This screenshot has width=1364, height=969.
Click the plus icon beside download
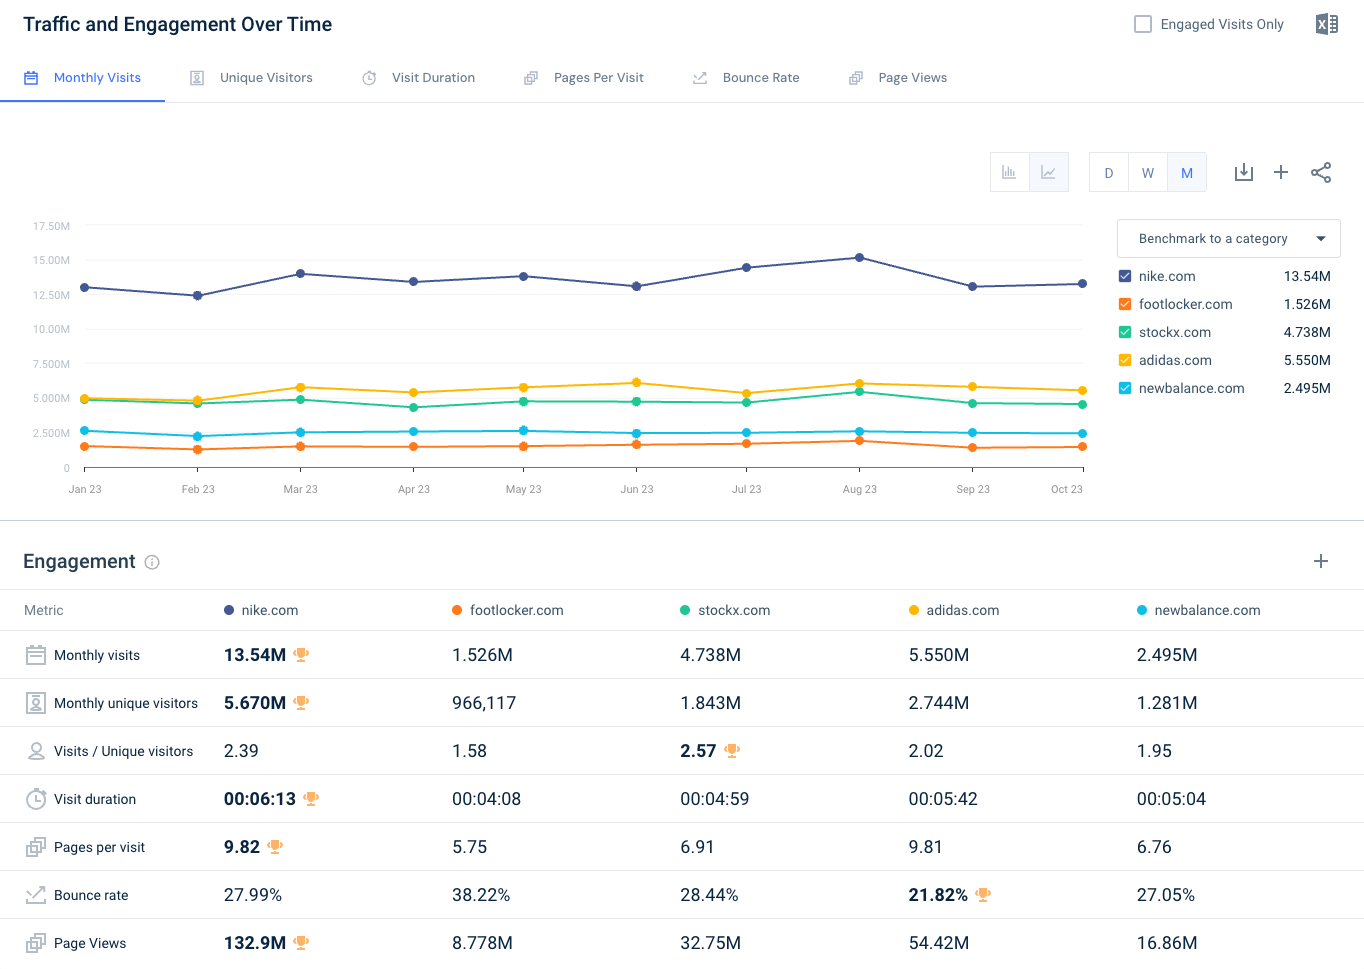pos(1281,172)
